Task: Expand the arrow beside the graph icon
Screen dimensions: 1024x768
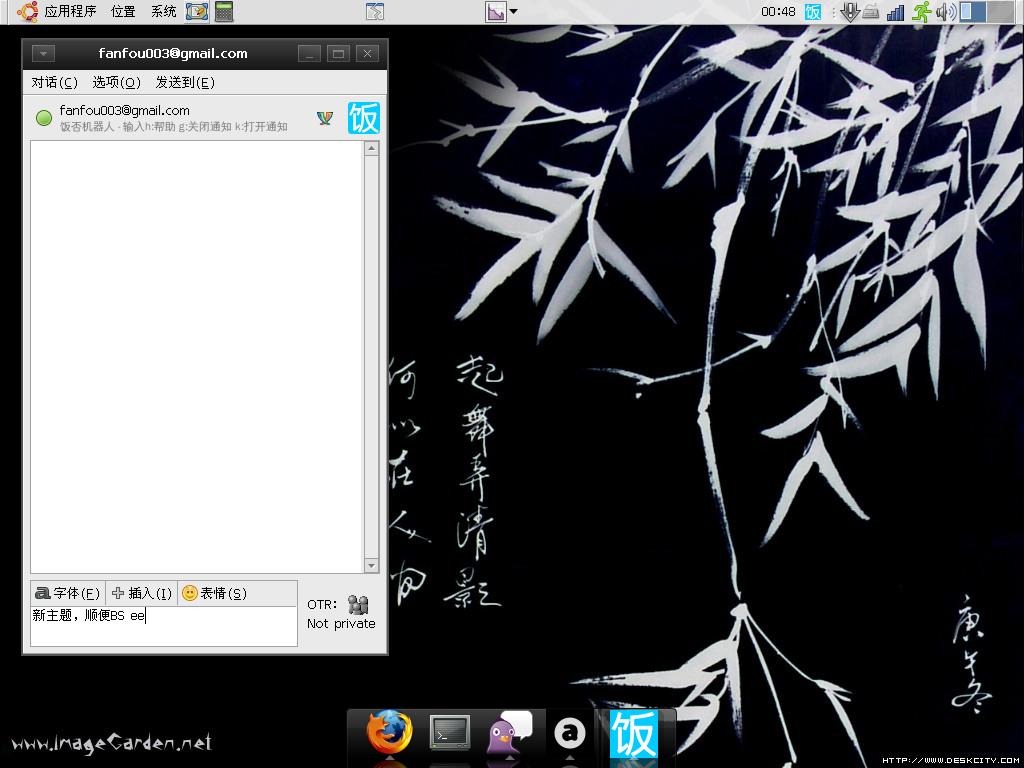Action: 513,12
